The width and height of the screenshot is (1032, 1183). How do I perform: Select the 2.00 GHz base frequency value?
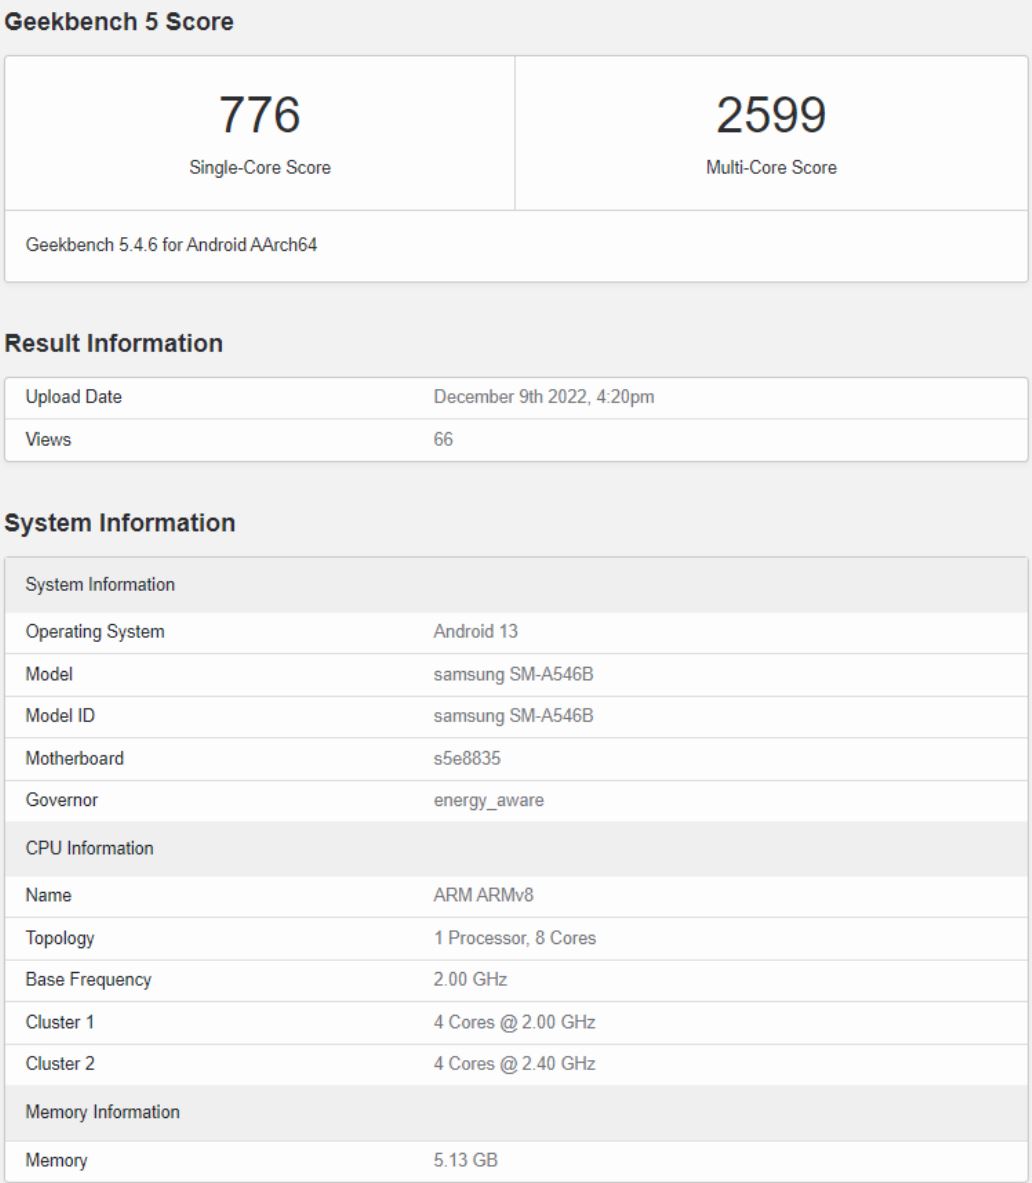click(470, 979)
